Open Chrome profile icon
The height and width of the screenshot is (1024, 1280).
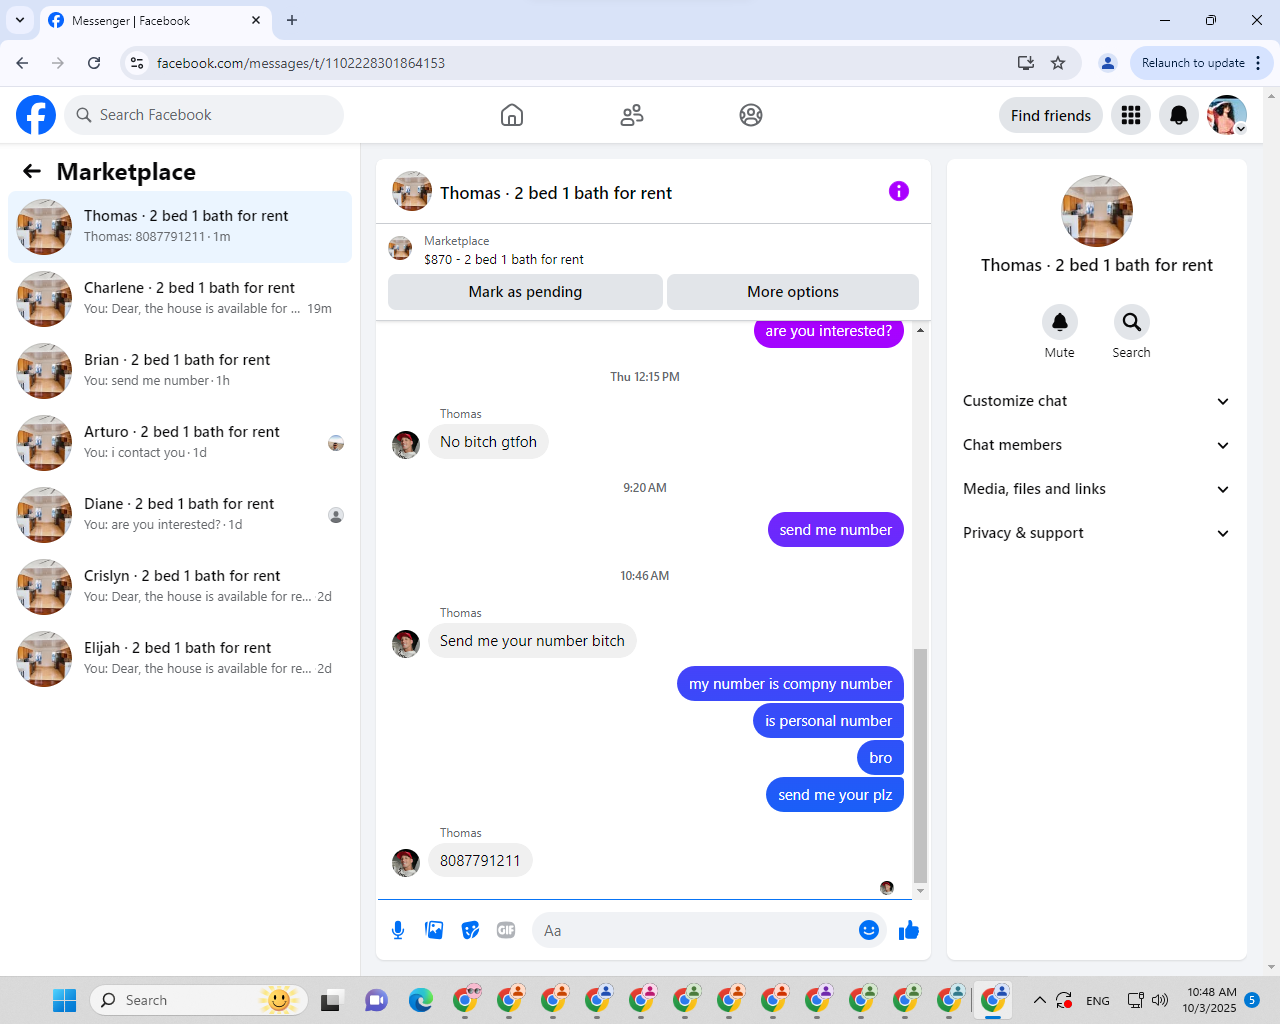pyautogui.click(x=1108, y=63)
